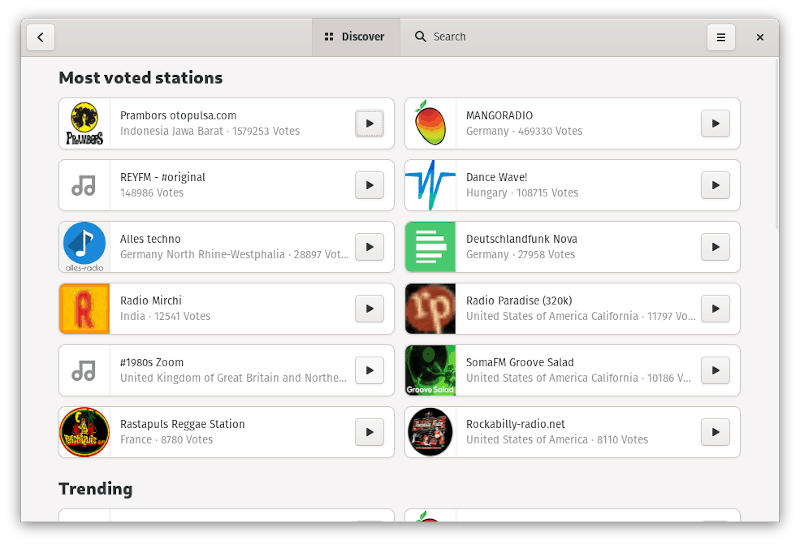
Task: Click the Germany · 27958 Votes subtitle
Action: 520,255
